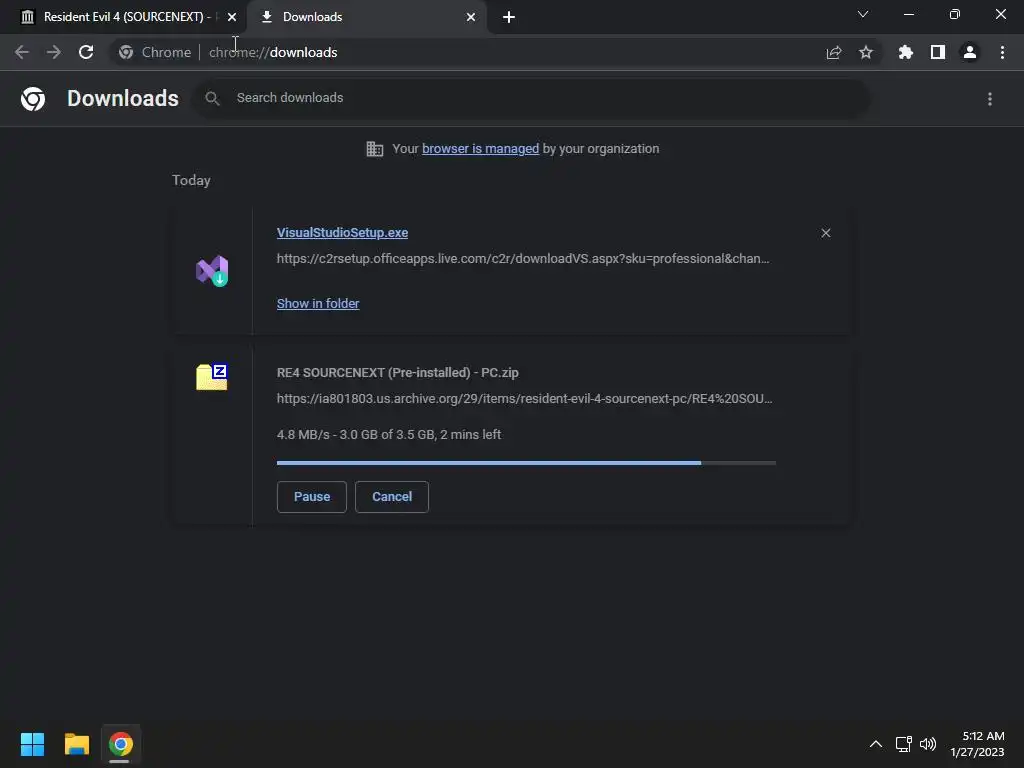This screenshot has height=768, width=1024.
Task: Go back to previous page
Action: [22, 52]
